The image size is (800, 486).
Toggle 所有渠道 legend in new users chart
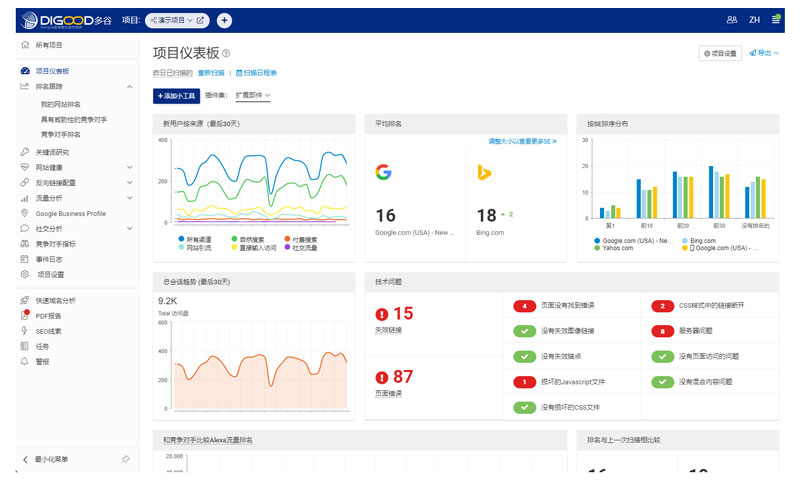pos(195,240)
